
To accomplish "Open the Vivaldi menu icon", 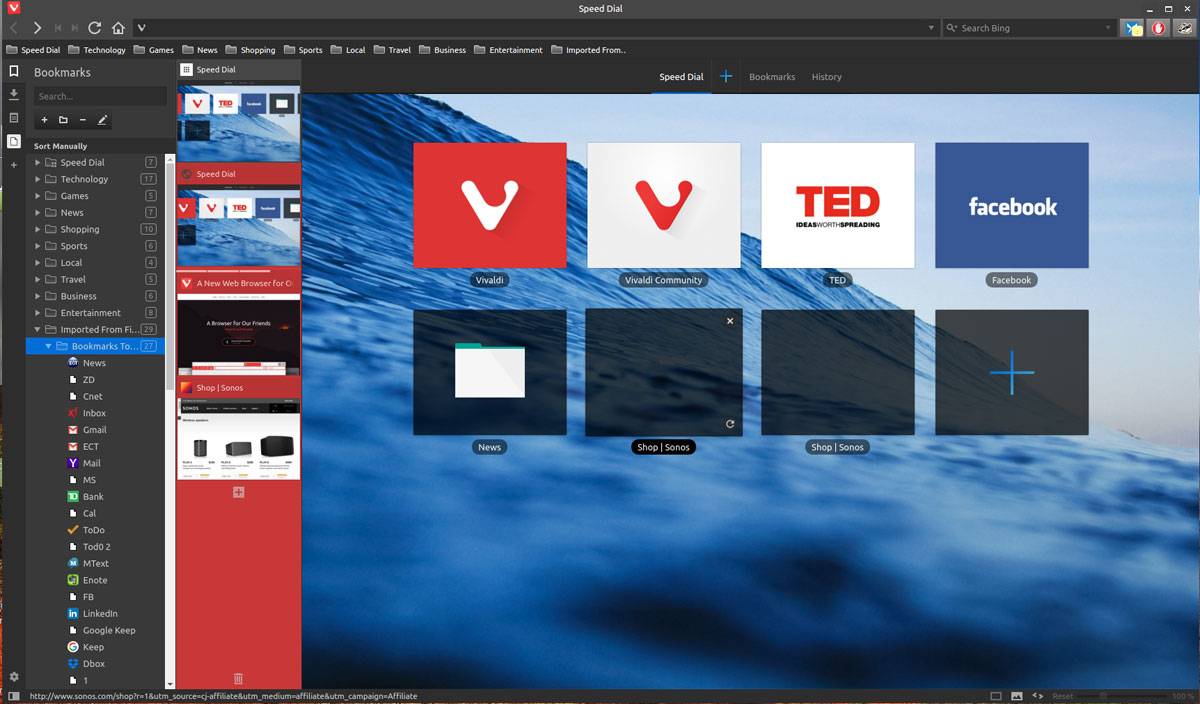I will click(x=13, y=9).
